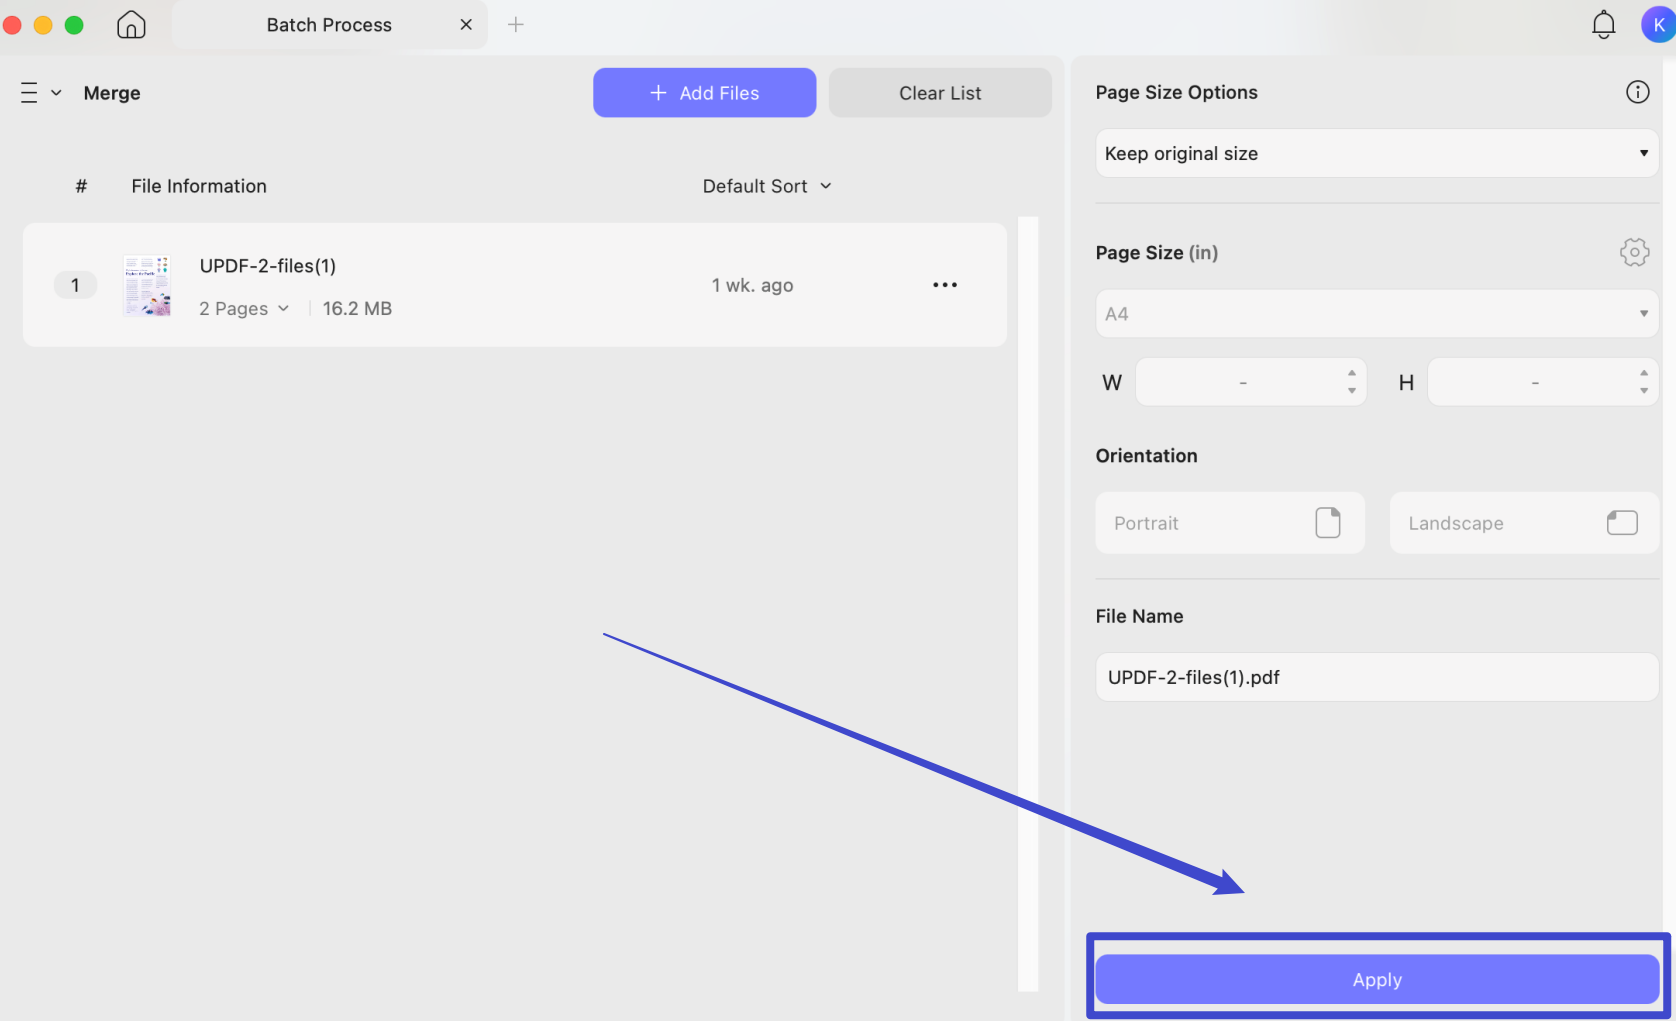Expand the 2 Pages dropdown
This screenshot has width=1676, height=1021.
coord(244,309)
